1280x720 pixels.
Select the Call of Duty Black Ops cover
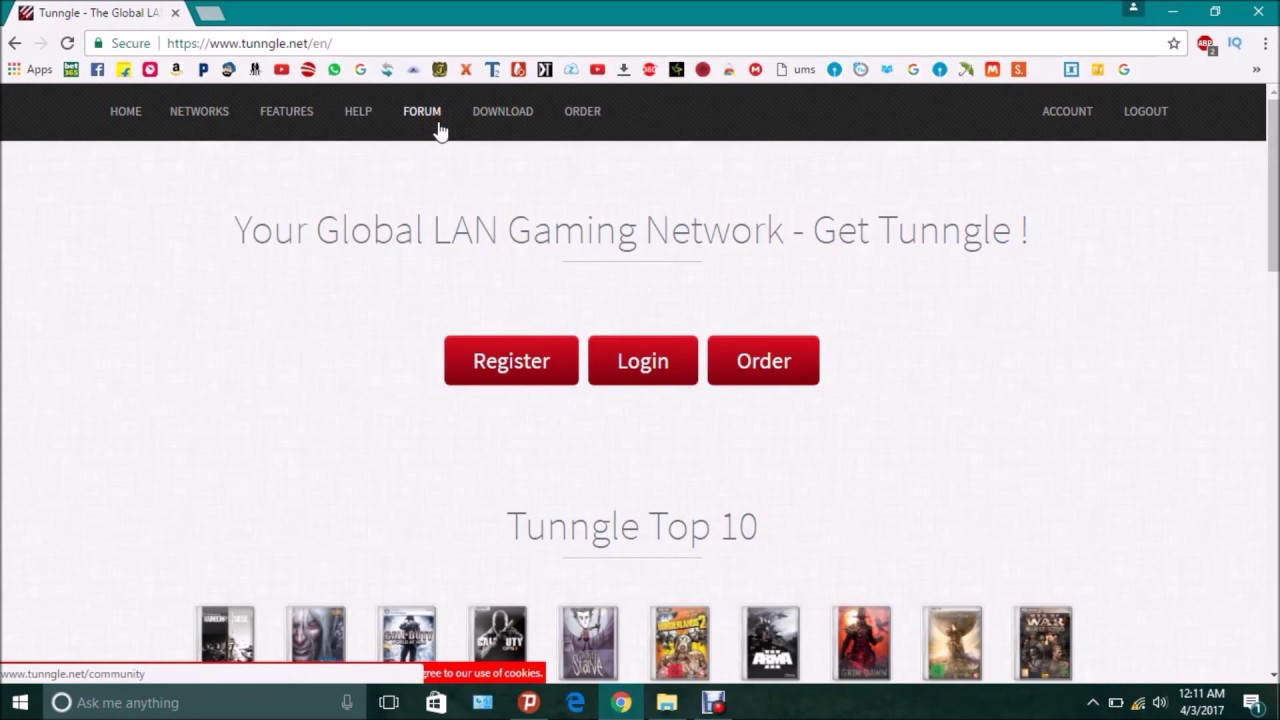498,636
